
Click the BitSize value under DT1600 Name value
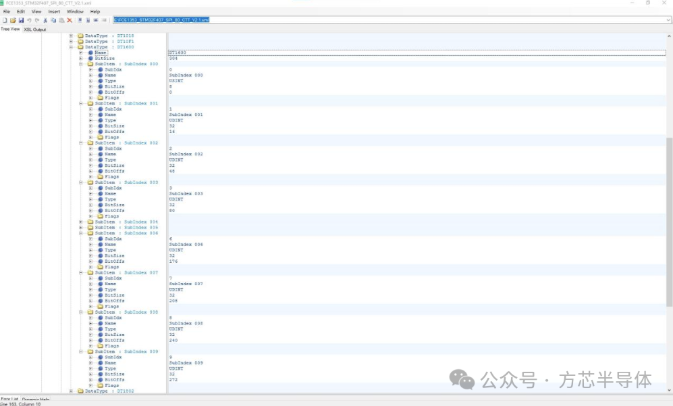[173, 58]
